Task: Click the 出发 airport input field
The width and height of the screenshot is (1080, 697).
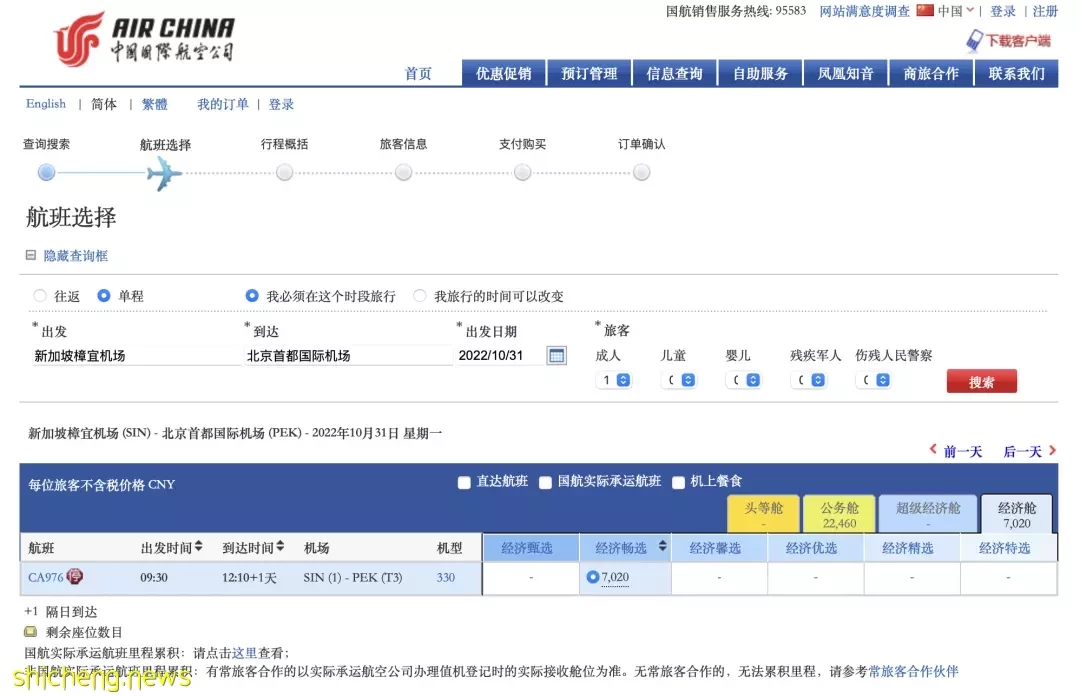Action: click(x=136, y=355)
